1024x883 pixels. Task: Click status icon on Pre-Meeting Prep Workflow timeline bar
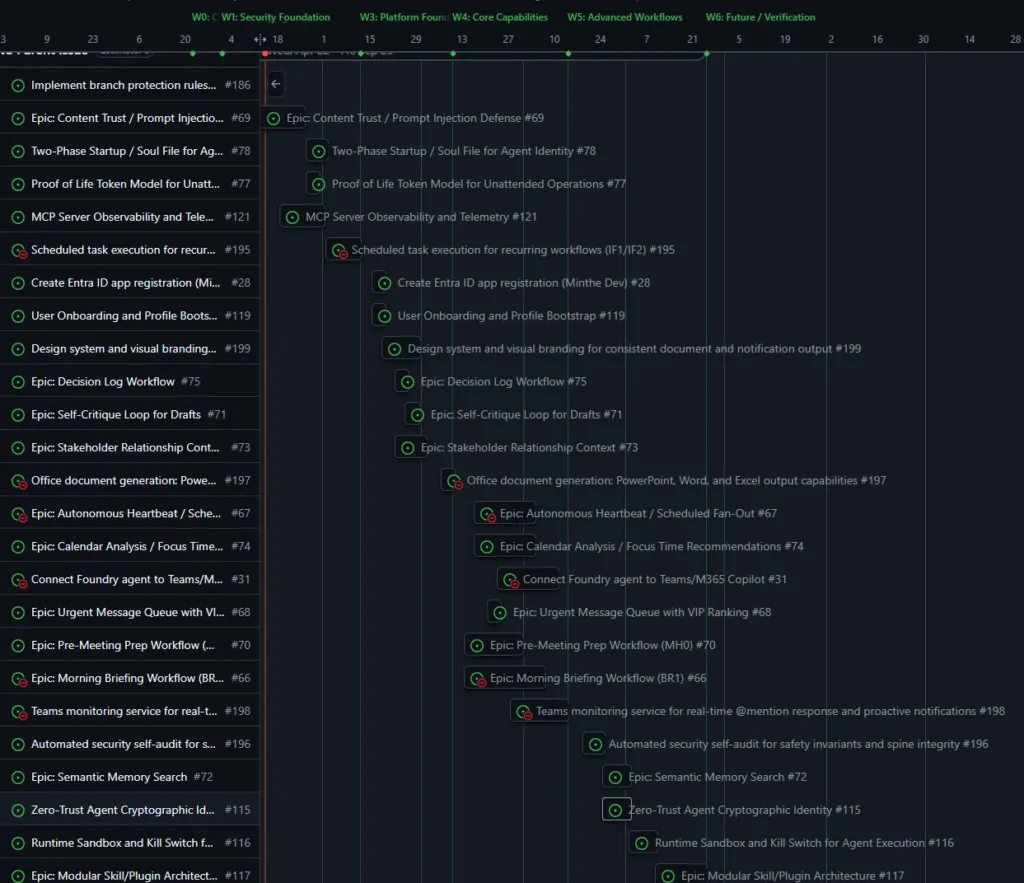(477, 646)
